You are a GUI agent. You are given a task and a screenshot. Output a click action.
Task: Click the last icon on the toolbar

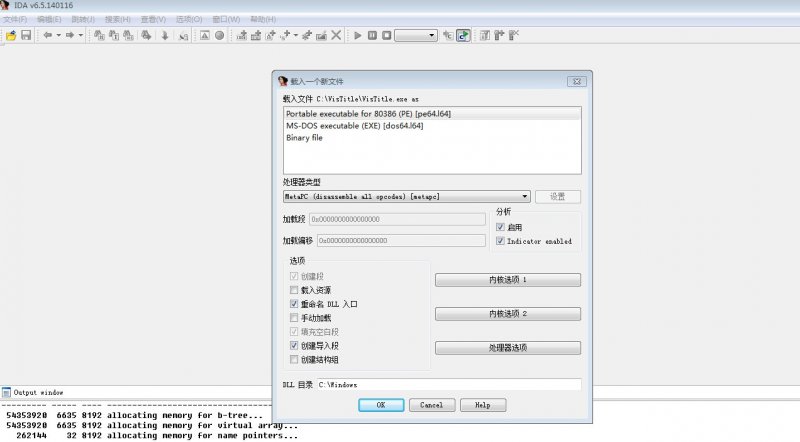tap(514, 35)
